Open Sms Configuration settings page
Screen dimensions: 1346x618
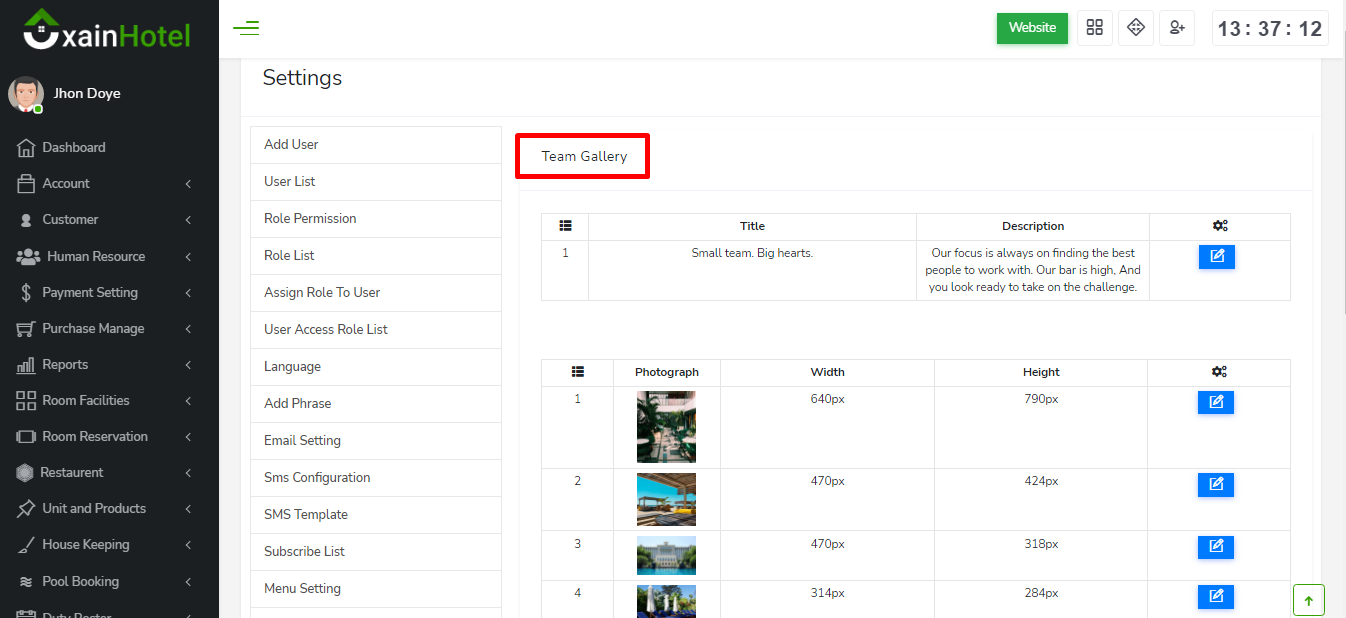[x=317, y=477]
